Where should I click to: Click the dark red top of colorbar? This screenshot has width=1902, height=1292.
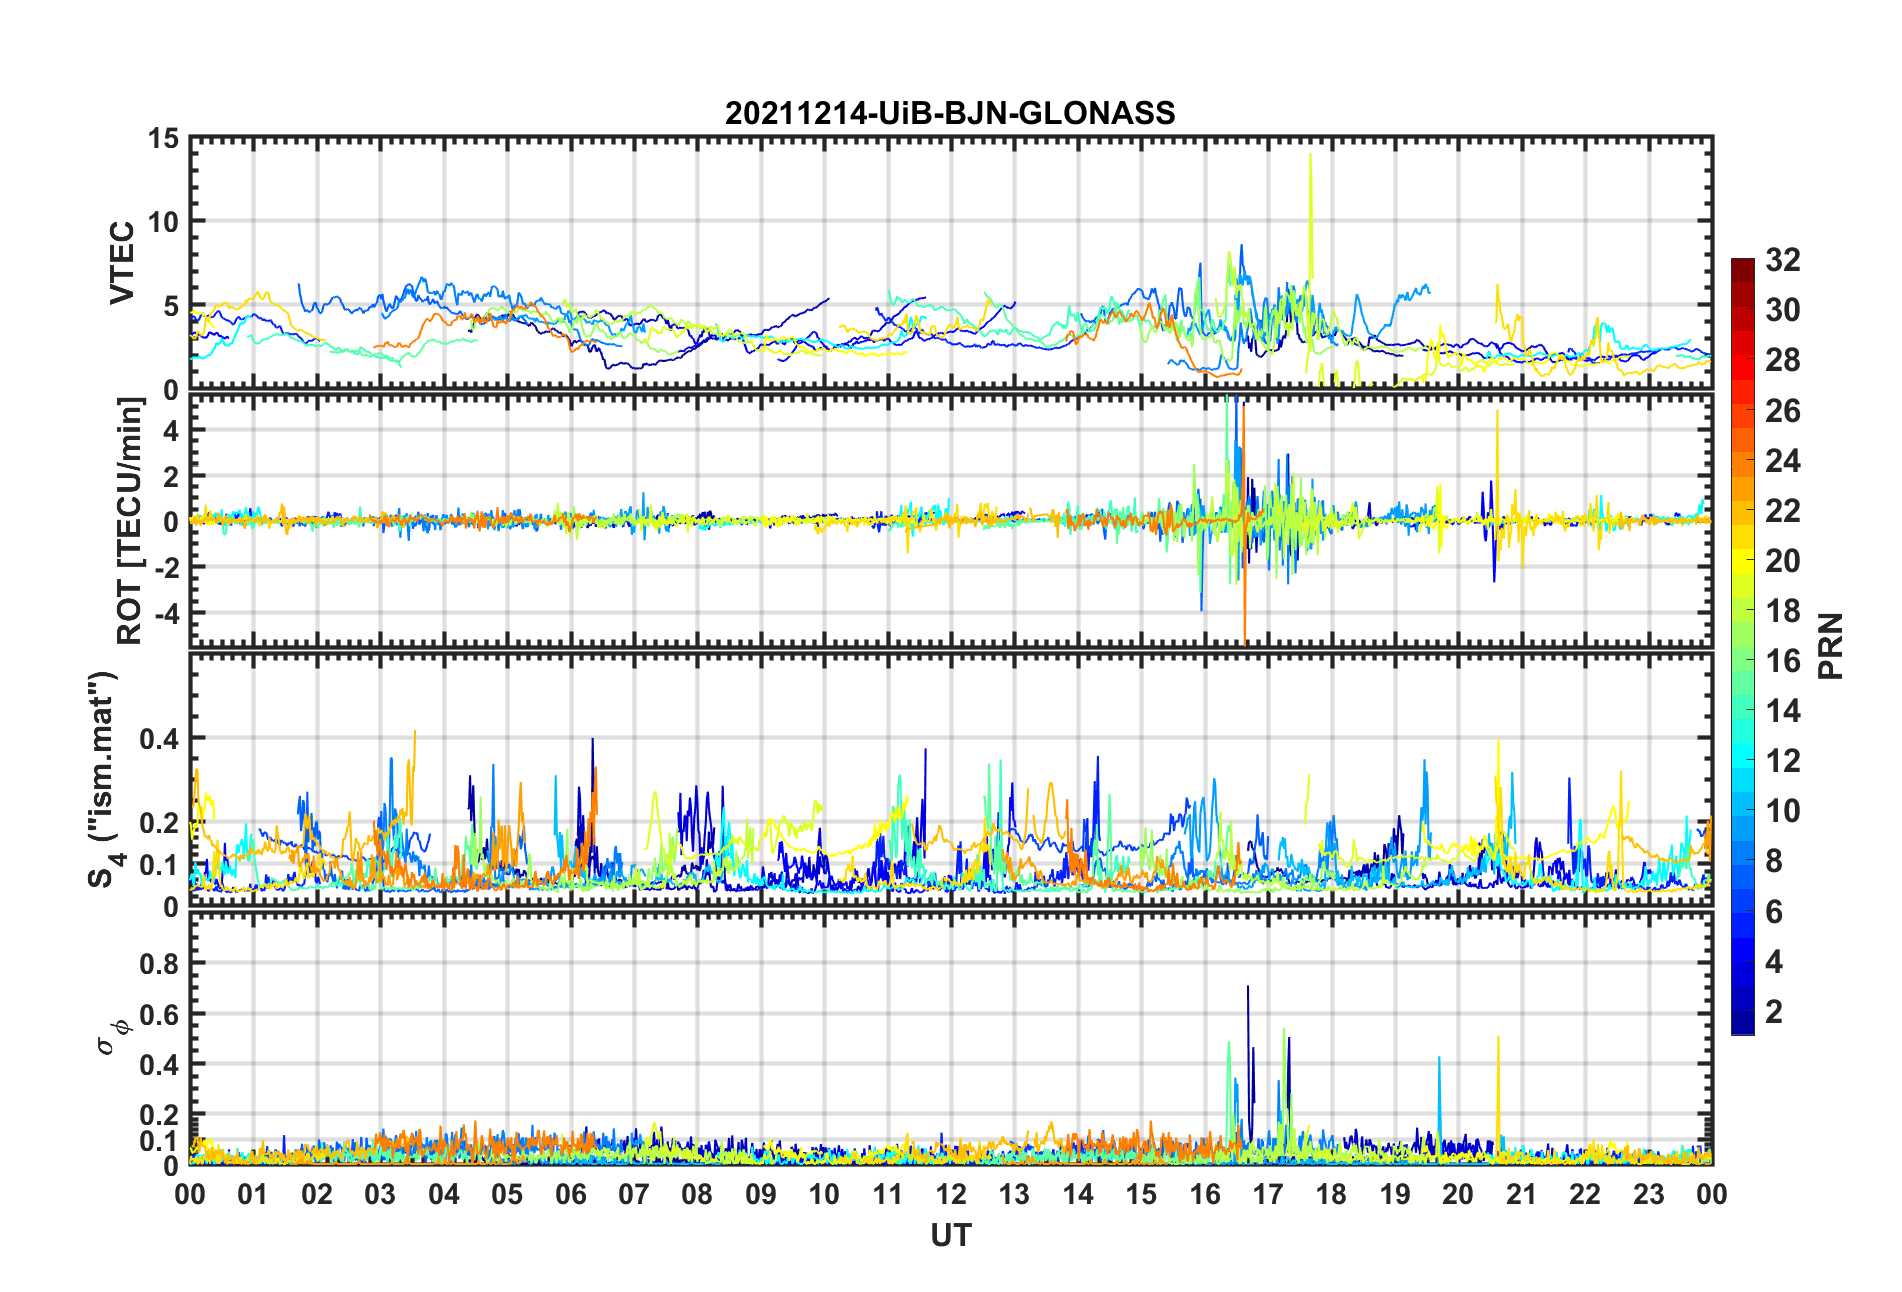point(1743,265)
